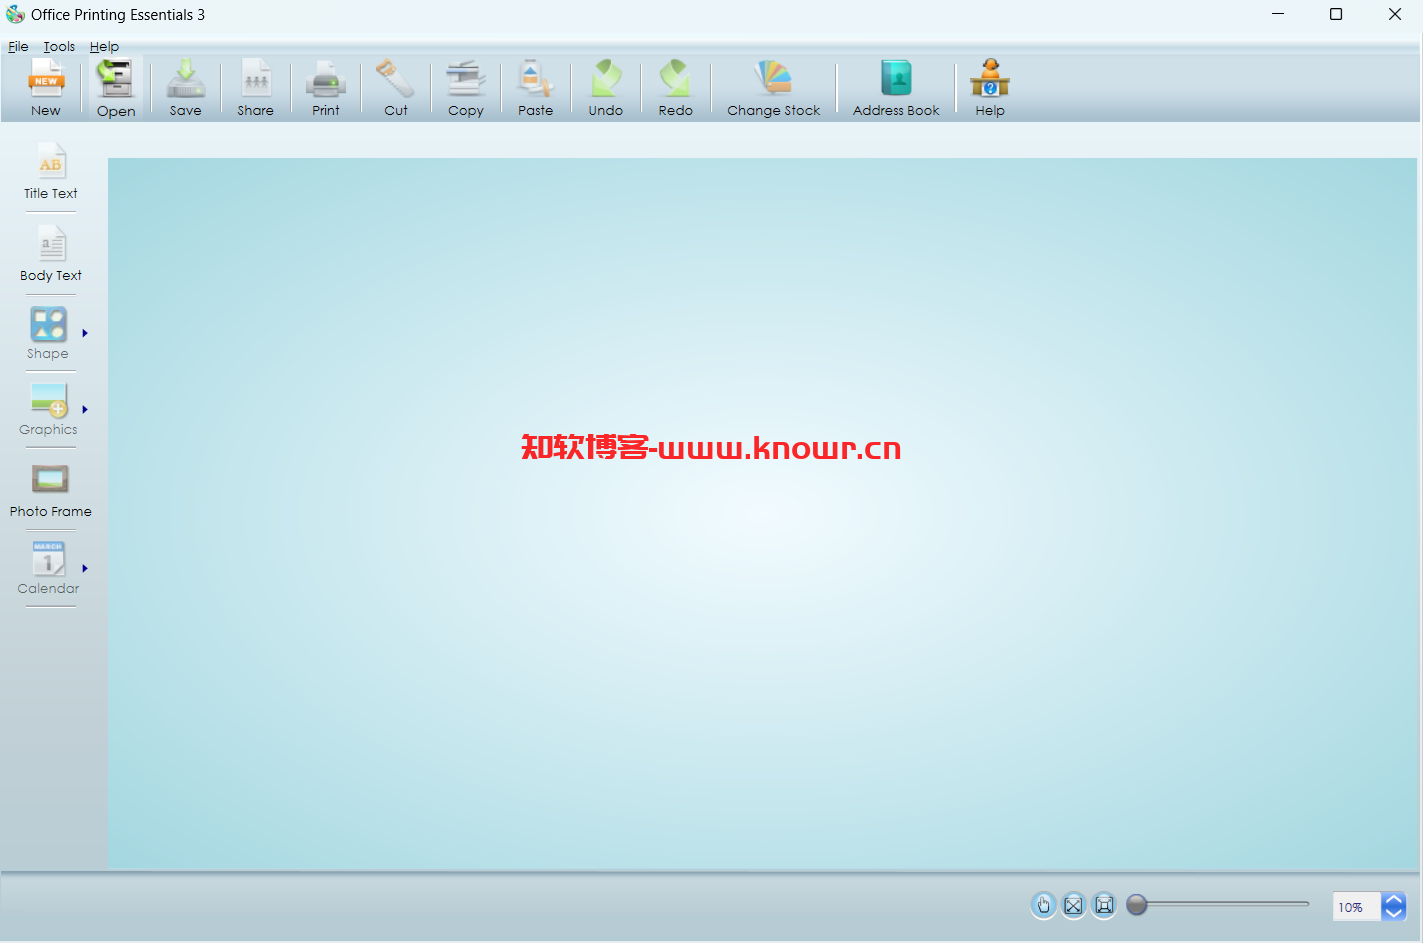
Task: Select the Cut tool
Action: click(x=396, y=88)
